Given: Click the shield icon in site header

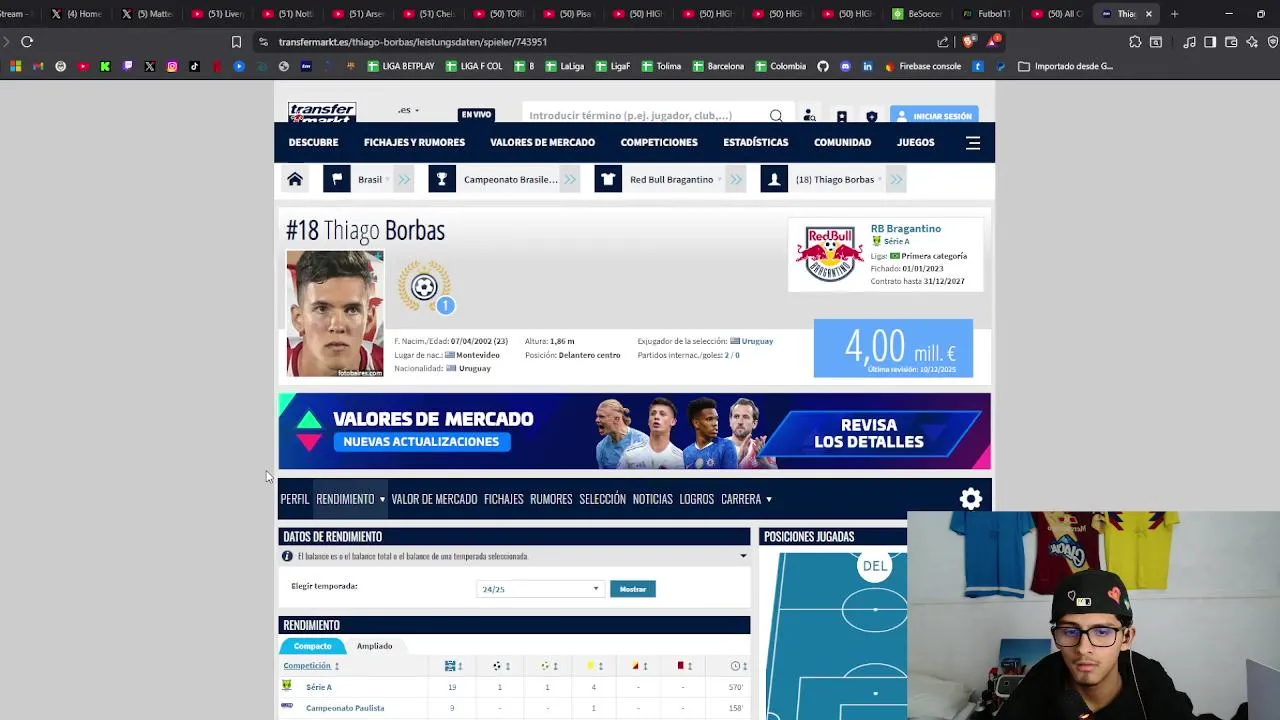Looking at the screenshot, I should tap(872, 116).
